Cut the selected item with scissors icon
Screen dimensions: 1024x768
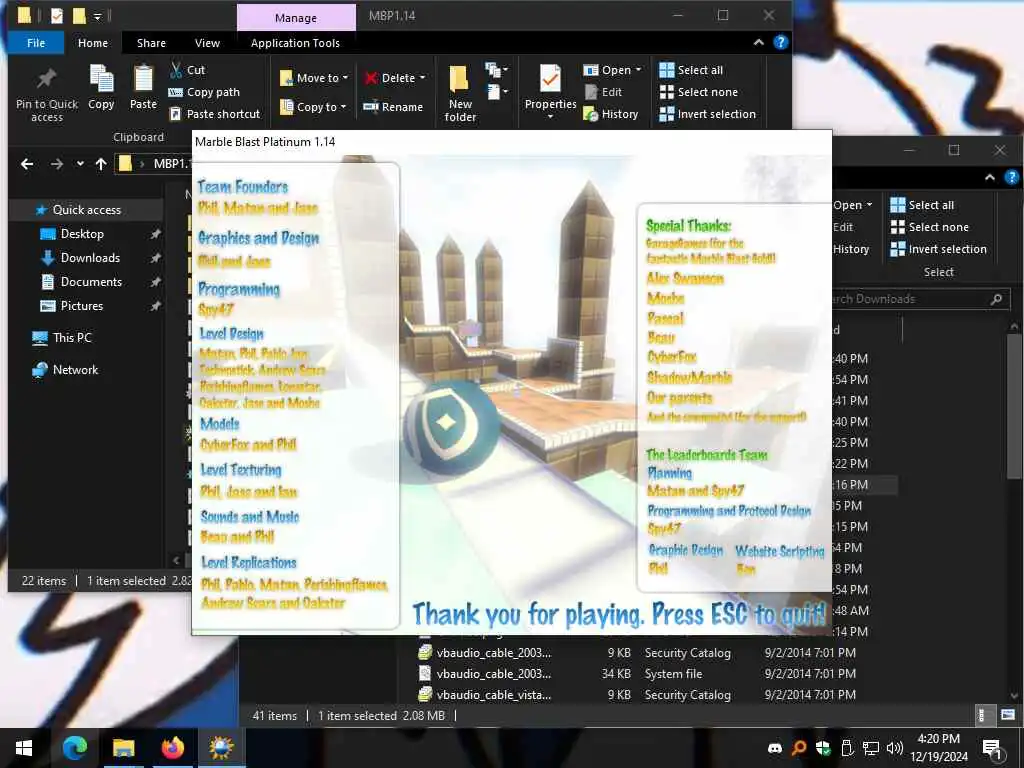pyautogui.click(x=187, y=70)
